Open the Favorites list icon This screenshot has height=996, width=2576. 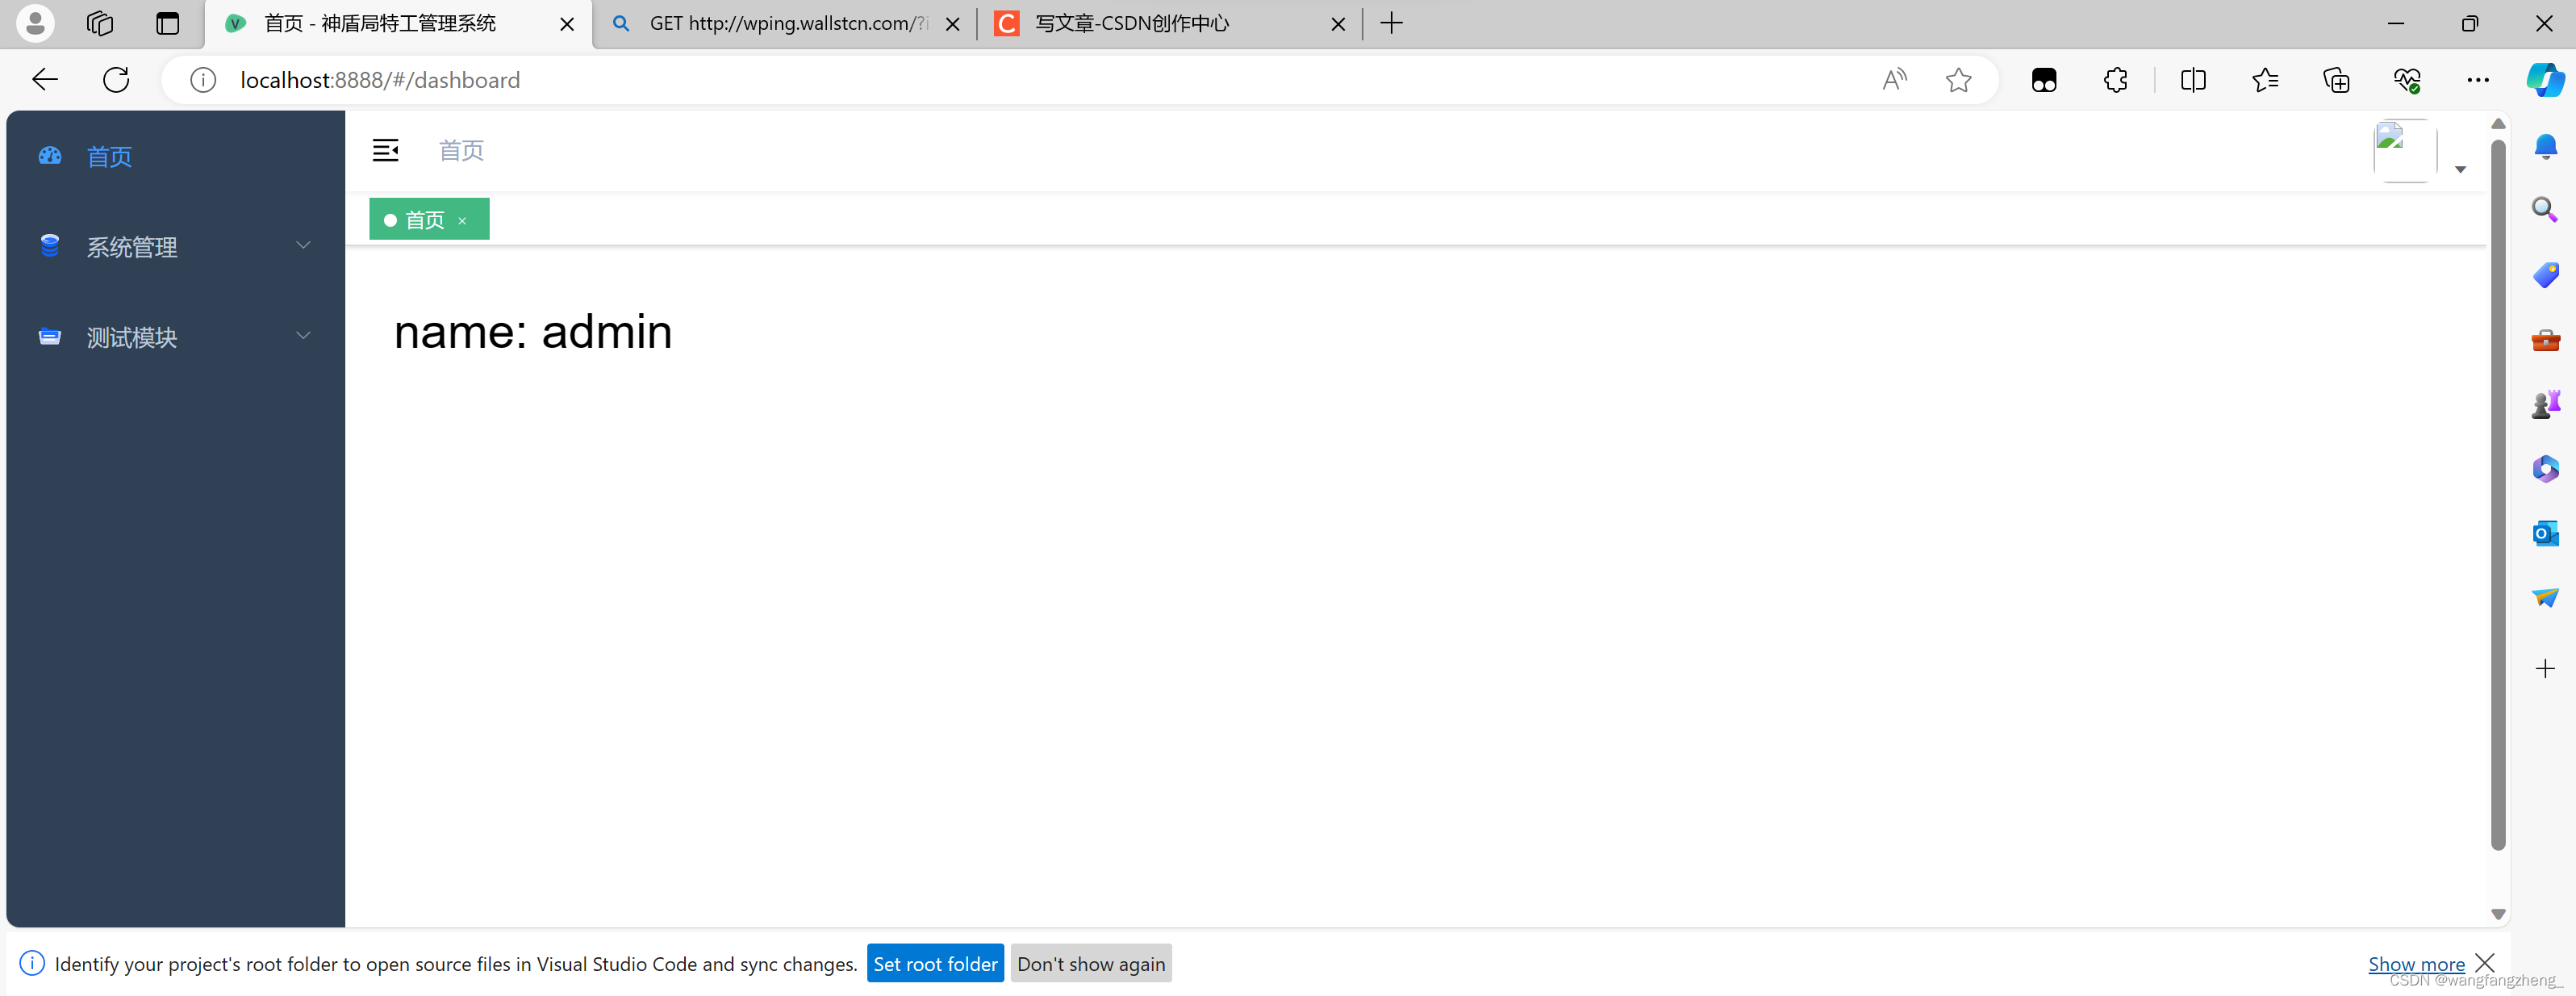pos(2265,80)
